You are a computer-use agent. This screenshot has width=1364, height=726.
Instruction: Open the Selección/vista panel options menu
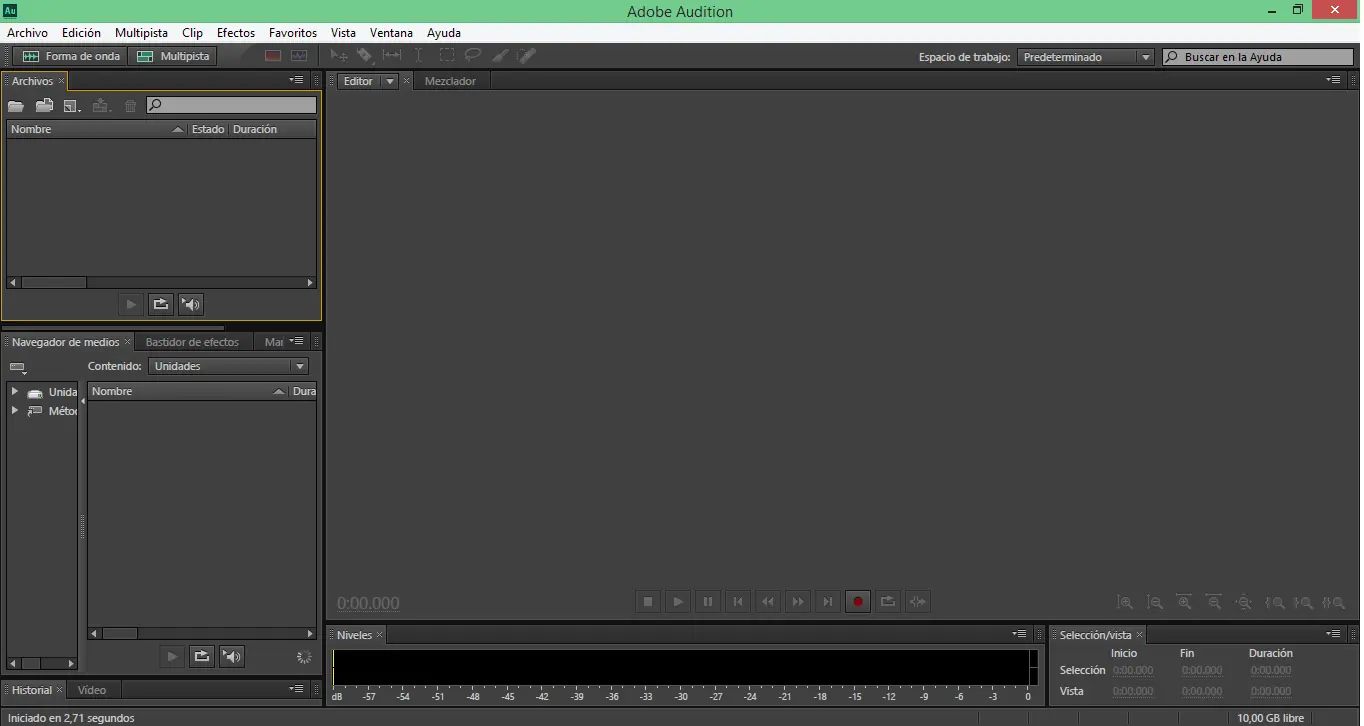(x=1334, y=633)
